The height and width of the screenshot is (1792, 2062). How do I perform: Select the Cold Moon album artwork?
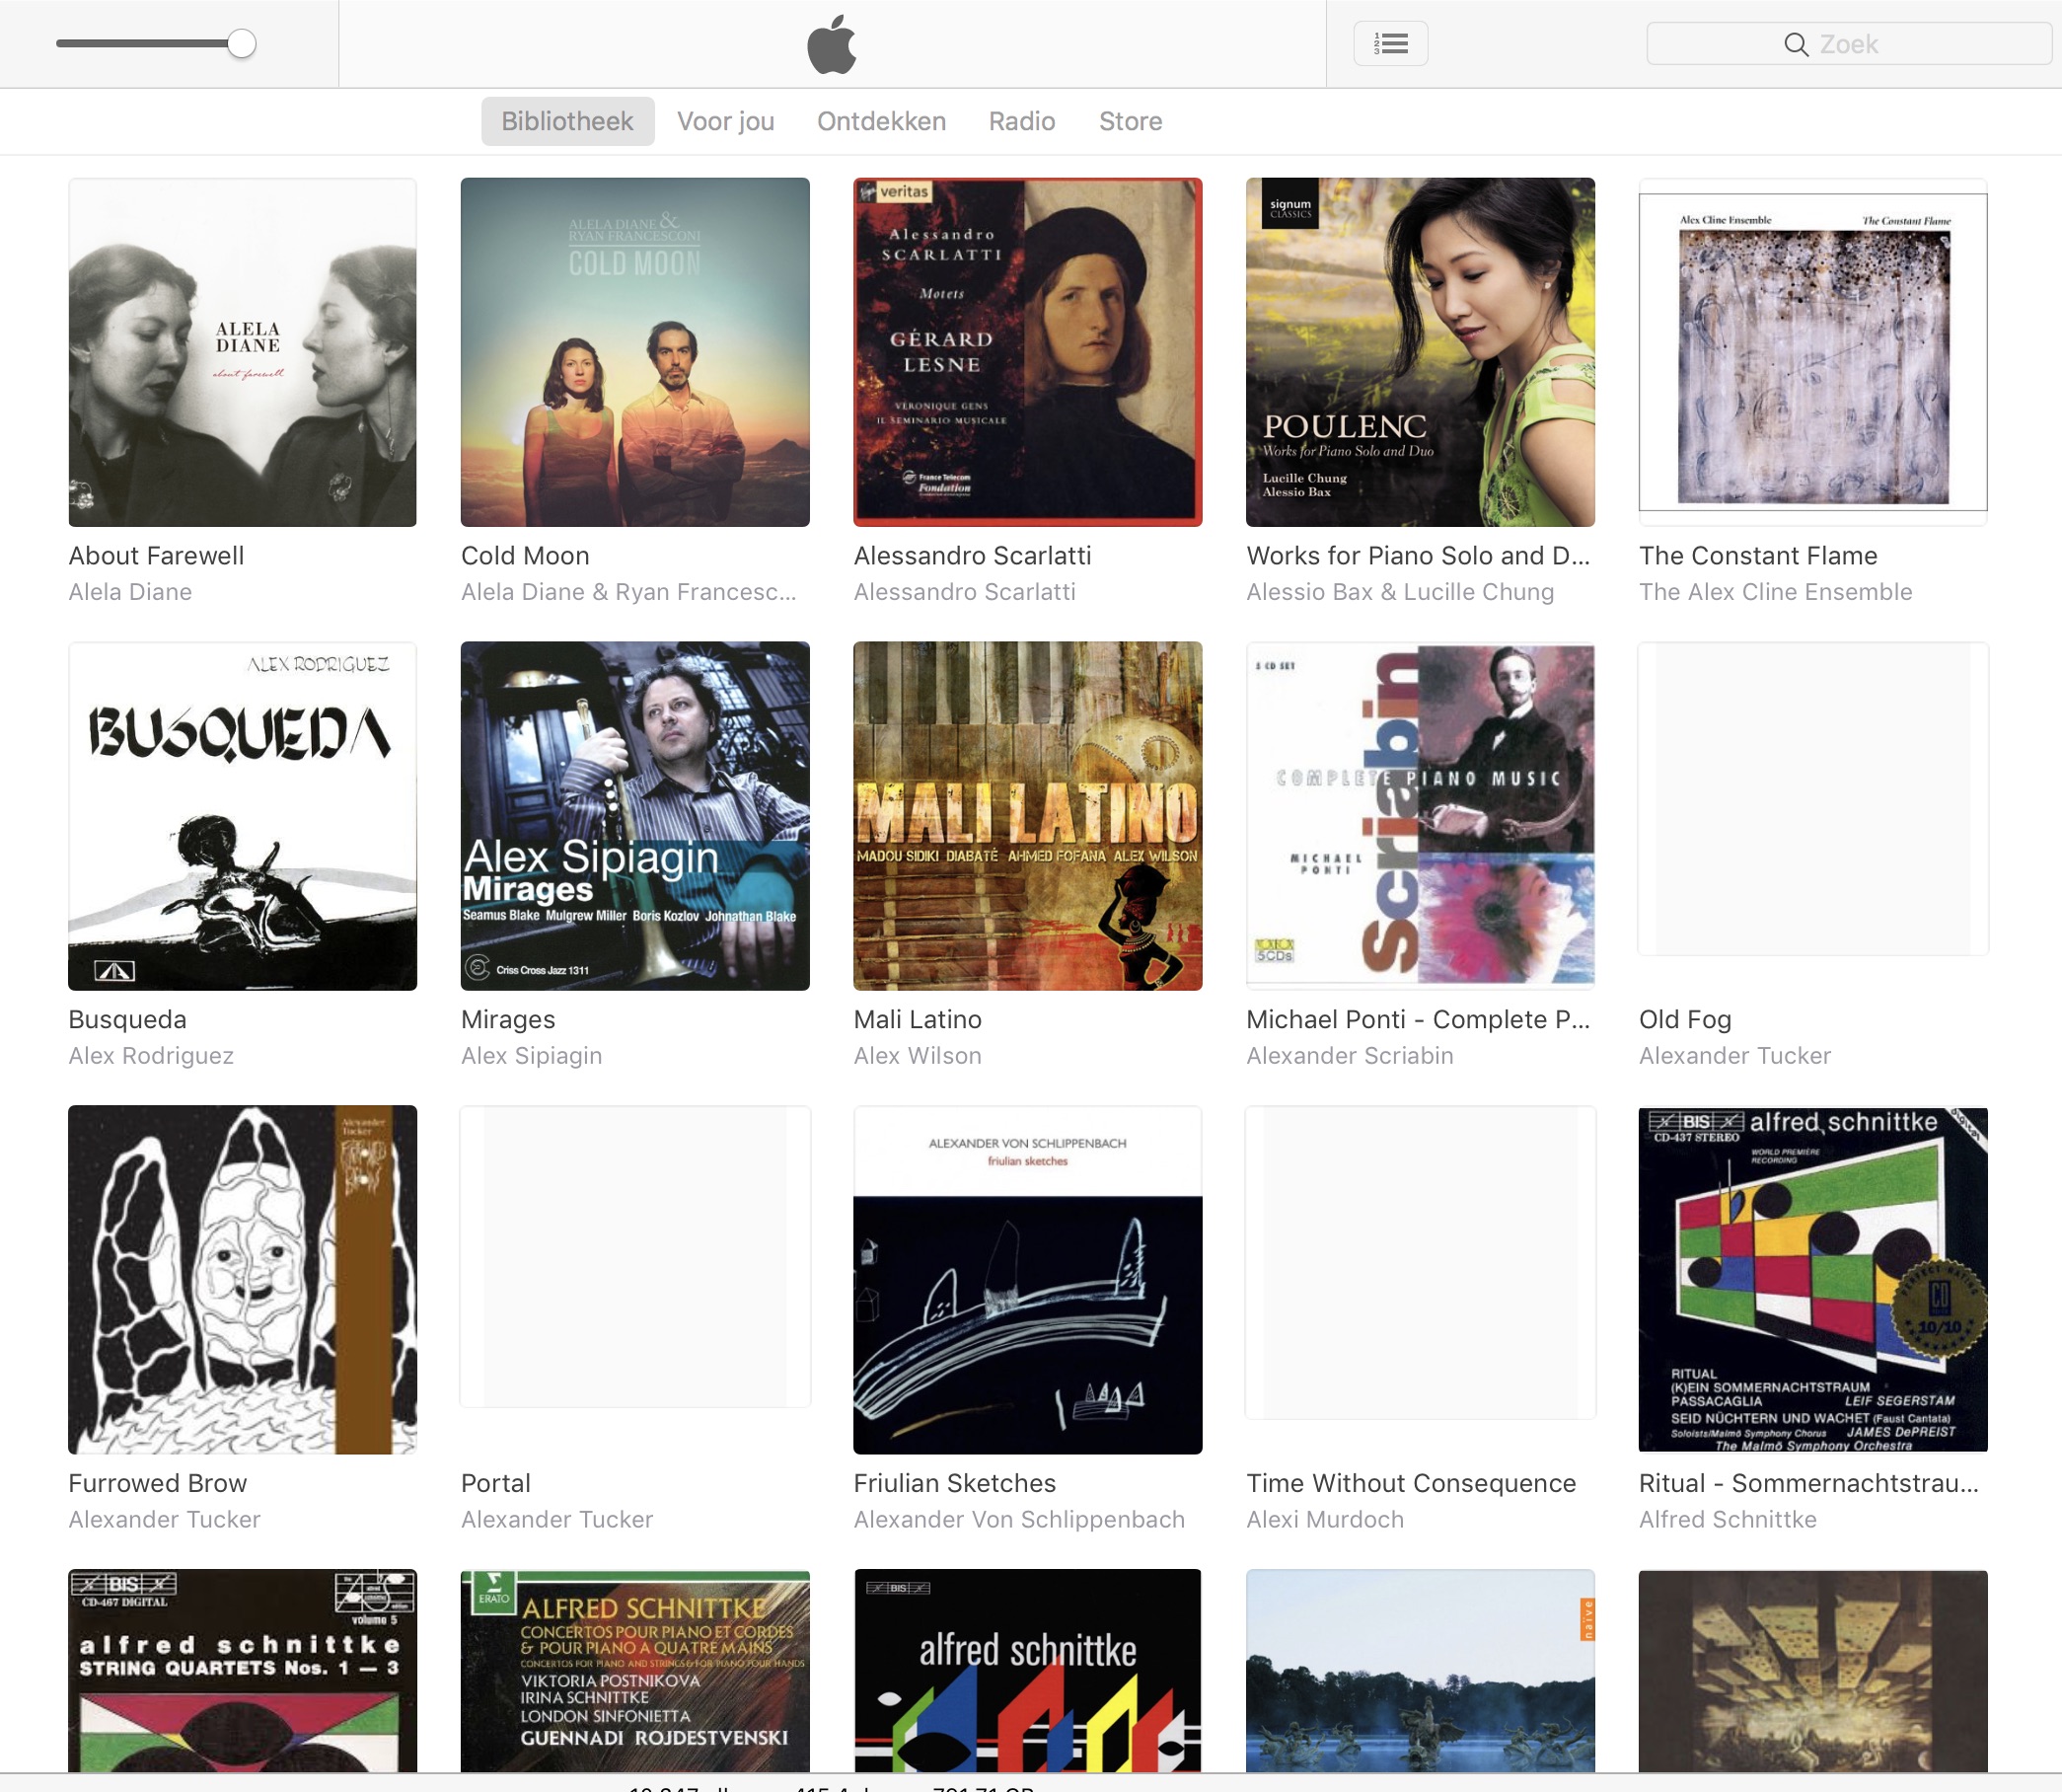[635, 352]
